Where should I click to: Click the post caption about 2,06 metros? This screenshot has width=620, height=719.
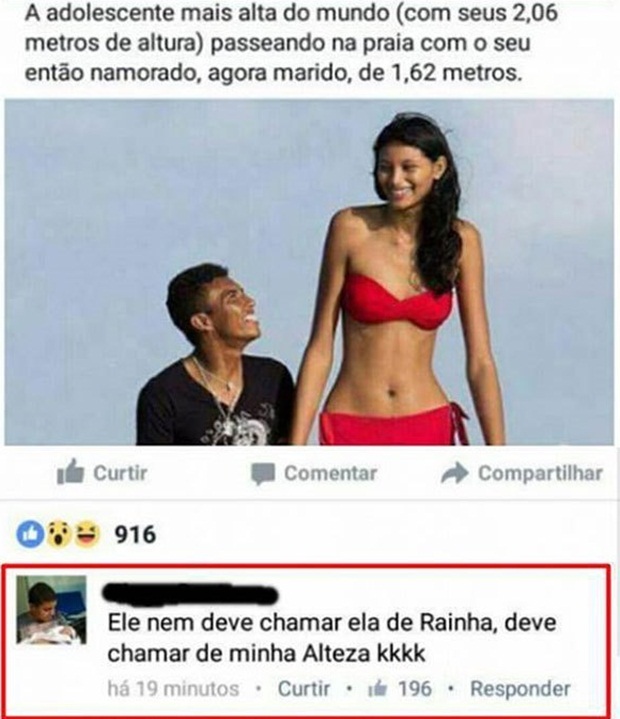[291, 42]
